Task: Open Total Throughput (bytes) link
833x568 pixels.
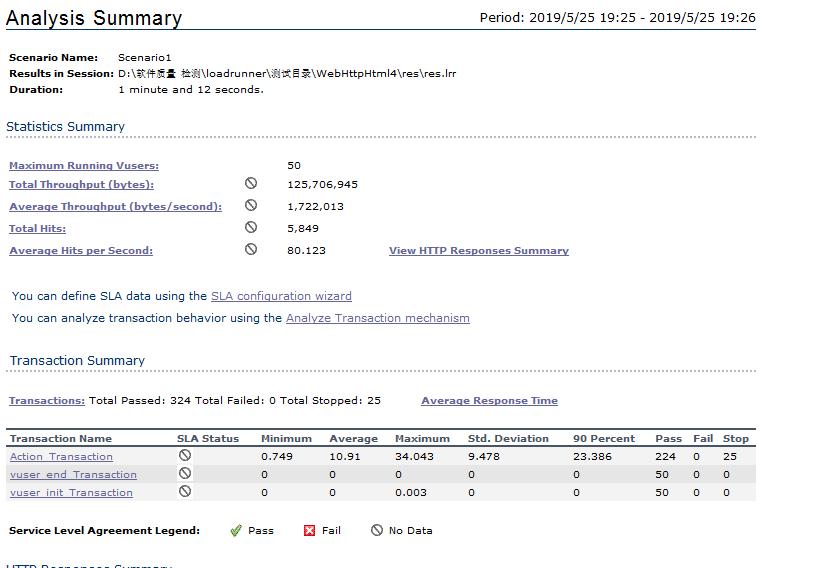Action: (x=81, y=185)
